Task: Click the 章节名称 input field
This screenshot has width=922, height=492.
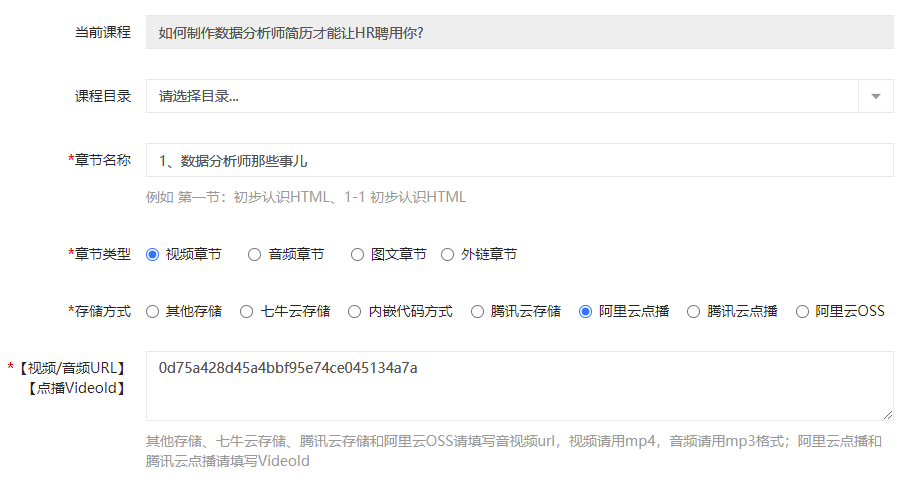Action: click(x=520, y=160)
